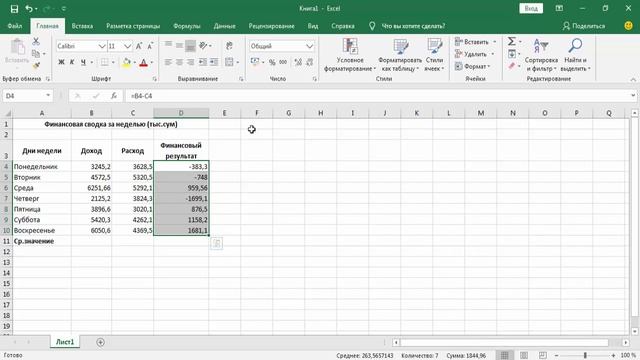Apply red font color
Screen dimensions: 640x360
143,62
